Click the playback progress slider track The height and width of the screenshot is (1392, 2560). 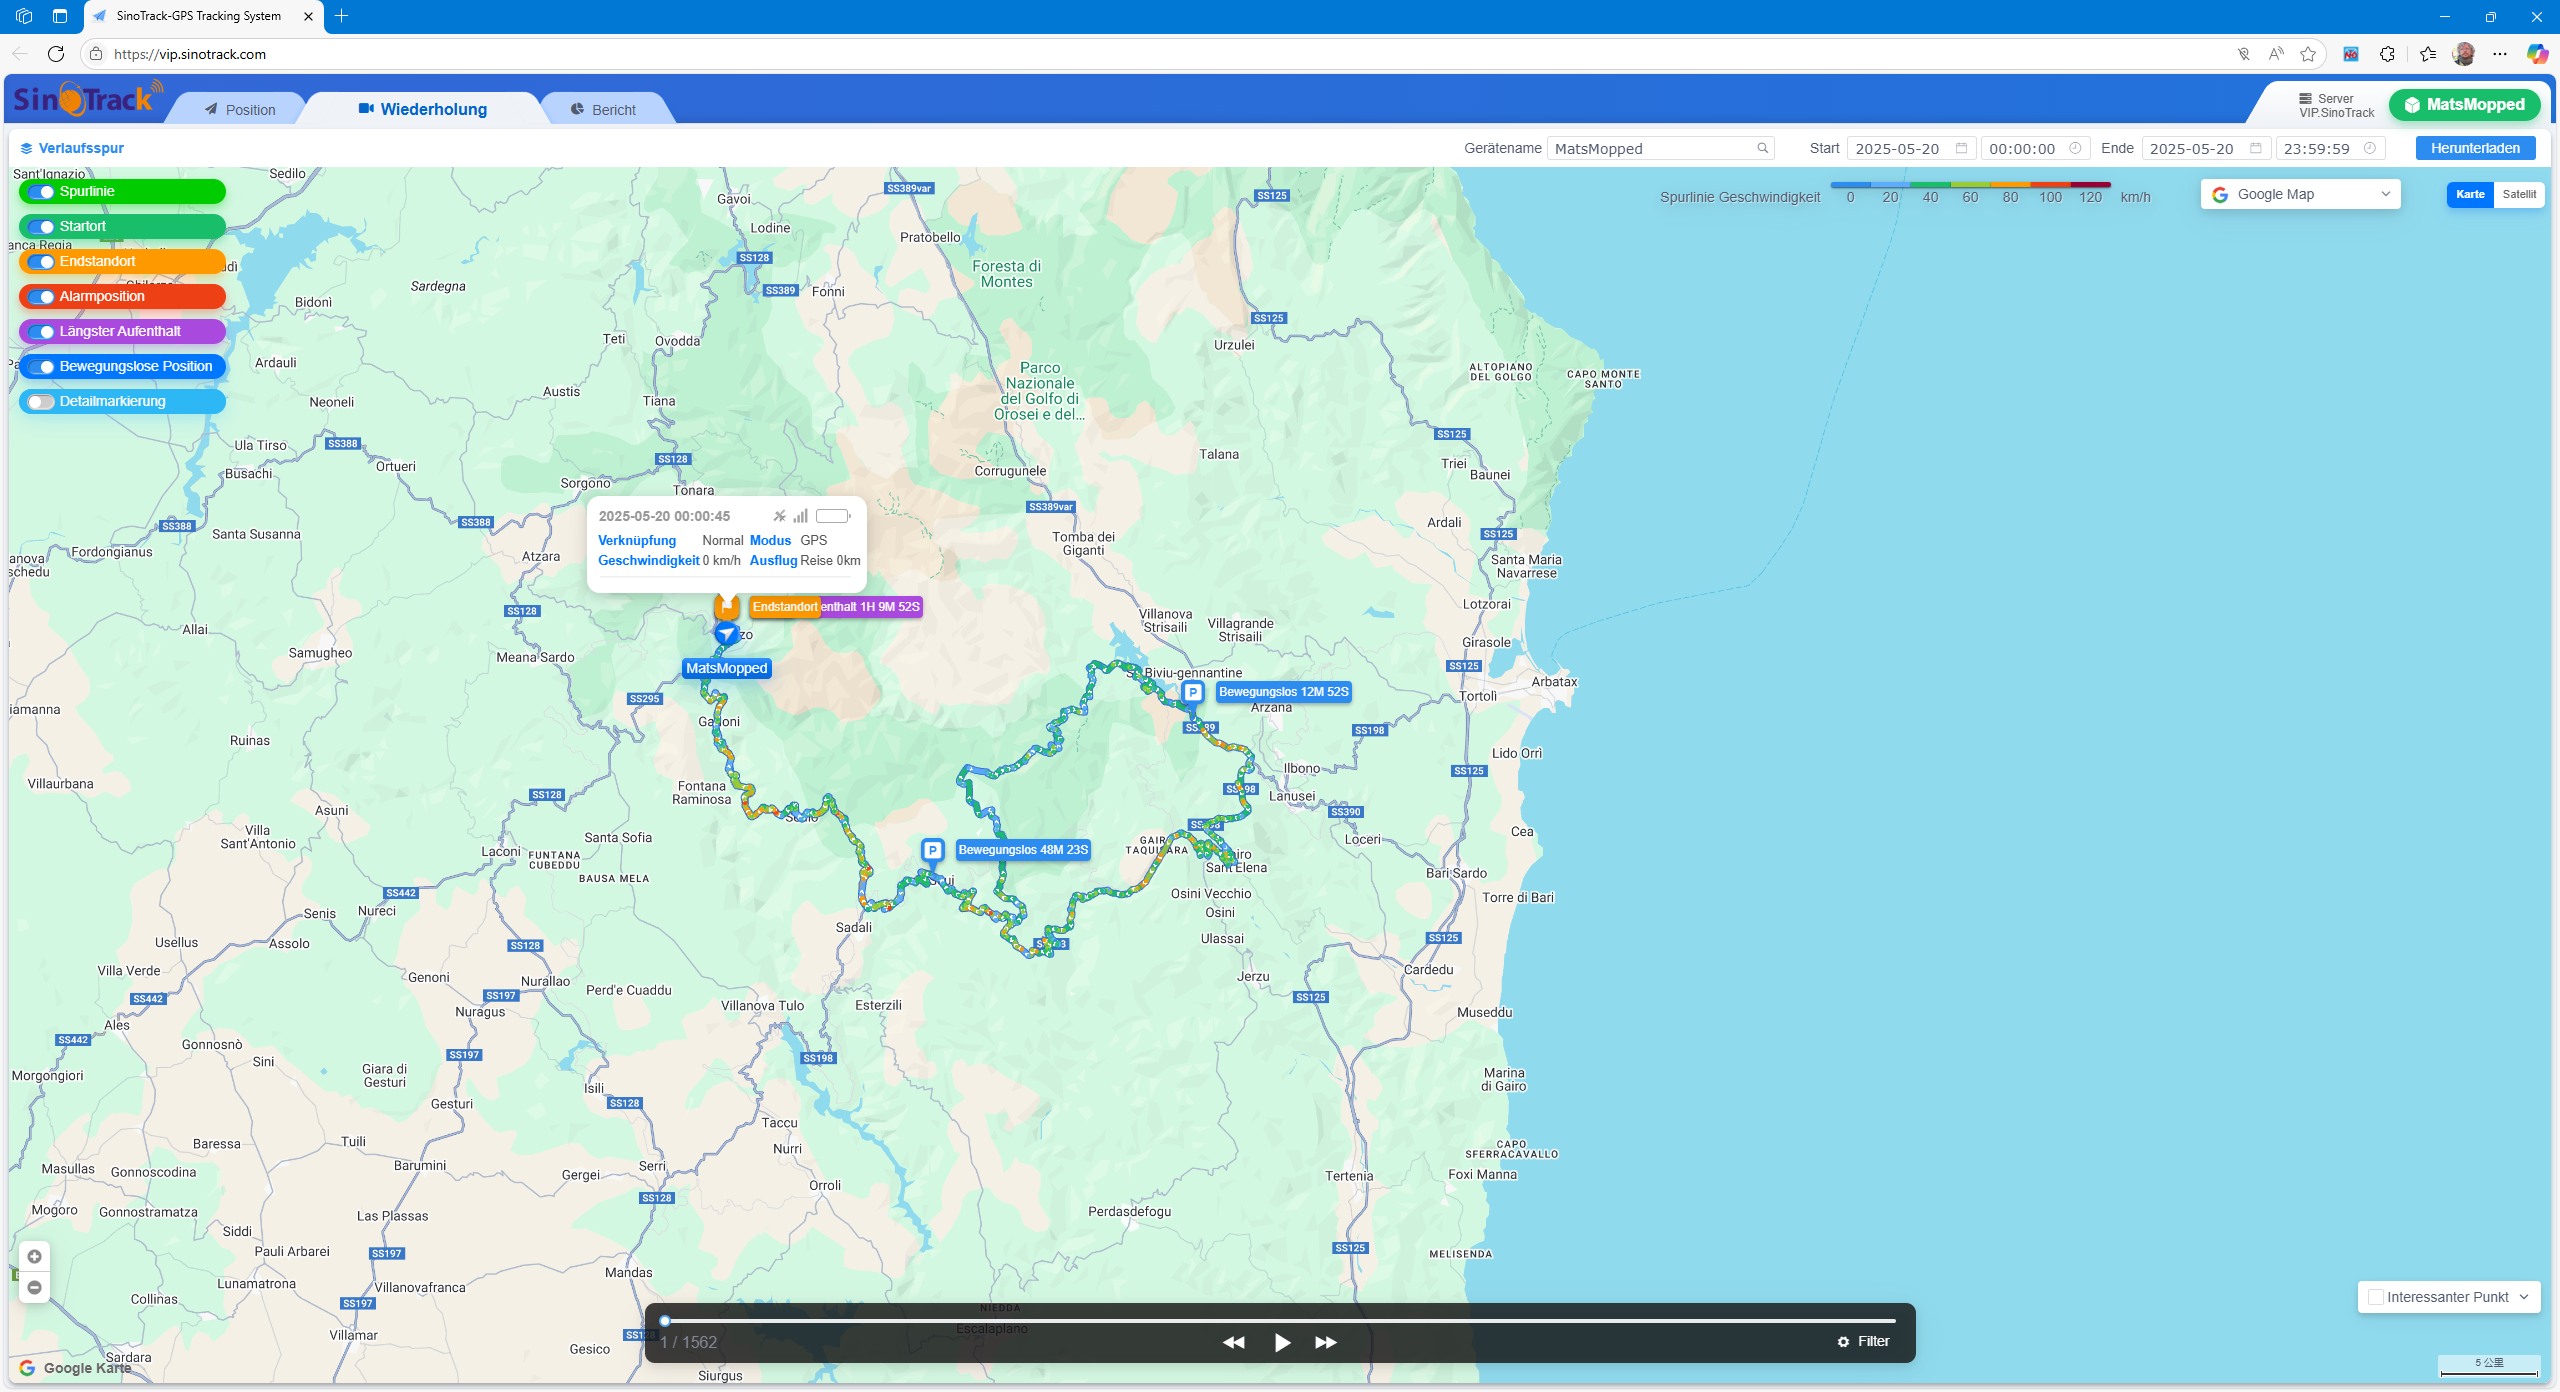click(1280, 1321)
